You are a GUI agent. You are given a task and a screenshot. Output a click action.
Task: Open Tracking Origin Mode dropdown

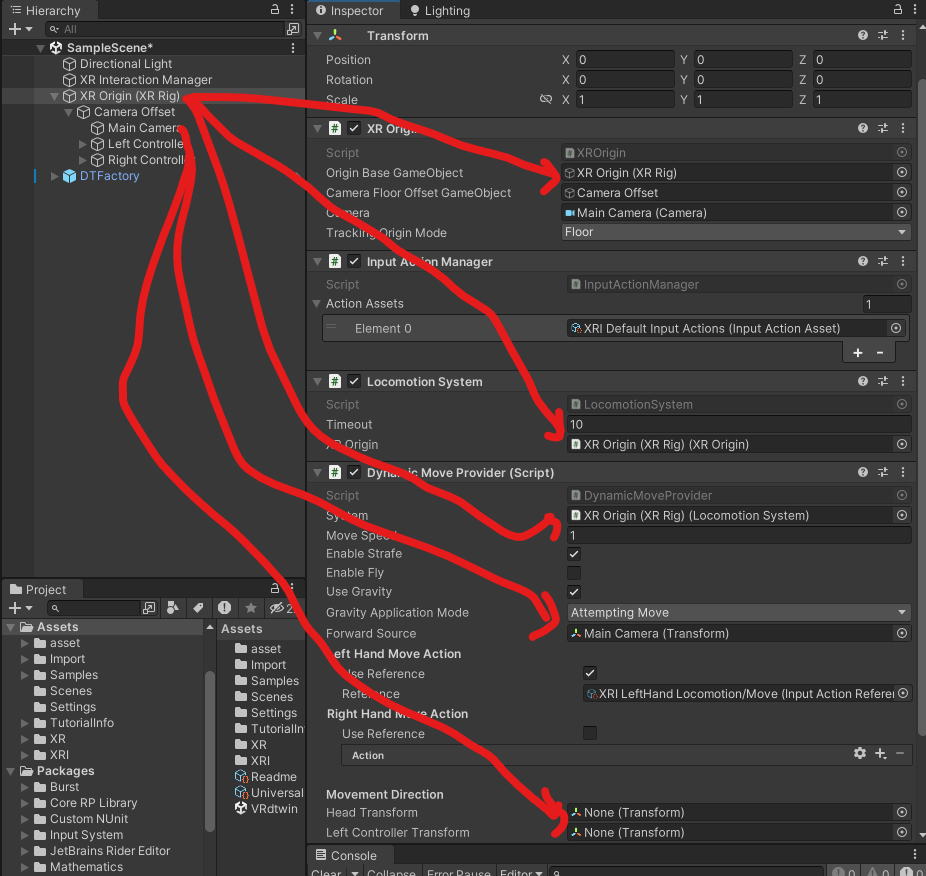click(736, 232)
